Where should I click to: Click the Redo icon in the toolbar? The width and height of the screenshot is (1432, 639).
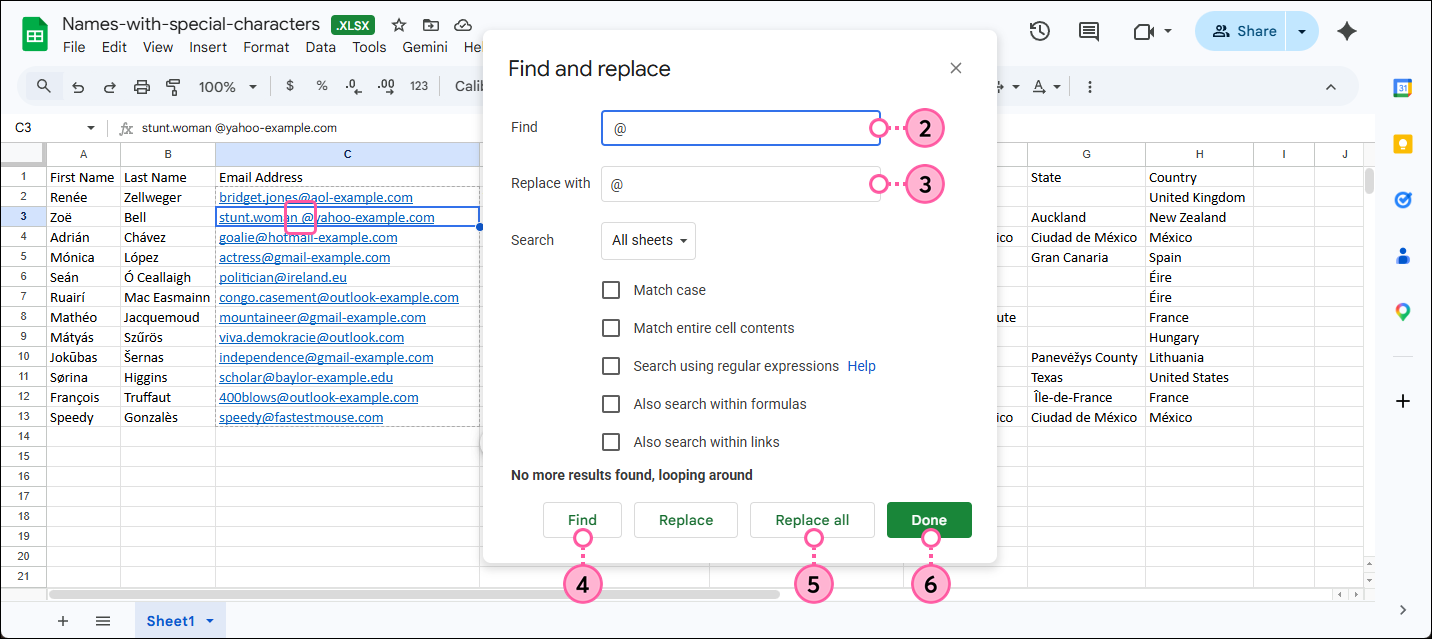[x=109, y=86]
